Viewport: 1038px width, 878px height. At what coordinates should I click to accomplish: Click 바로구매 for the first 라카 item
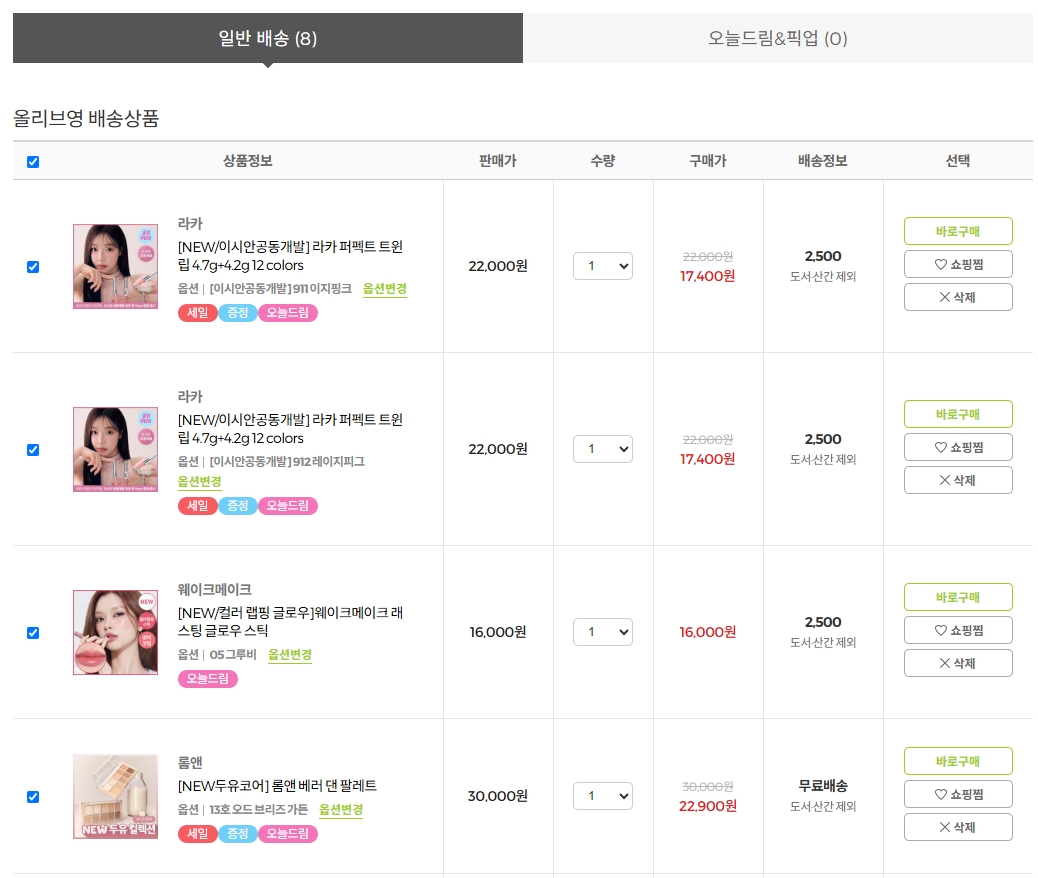(958, 231)
